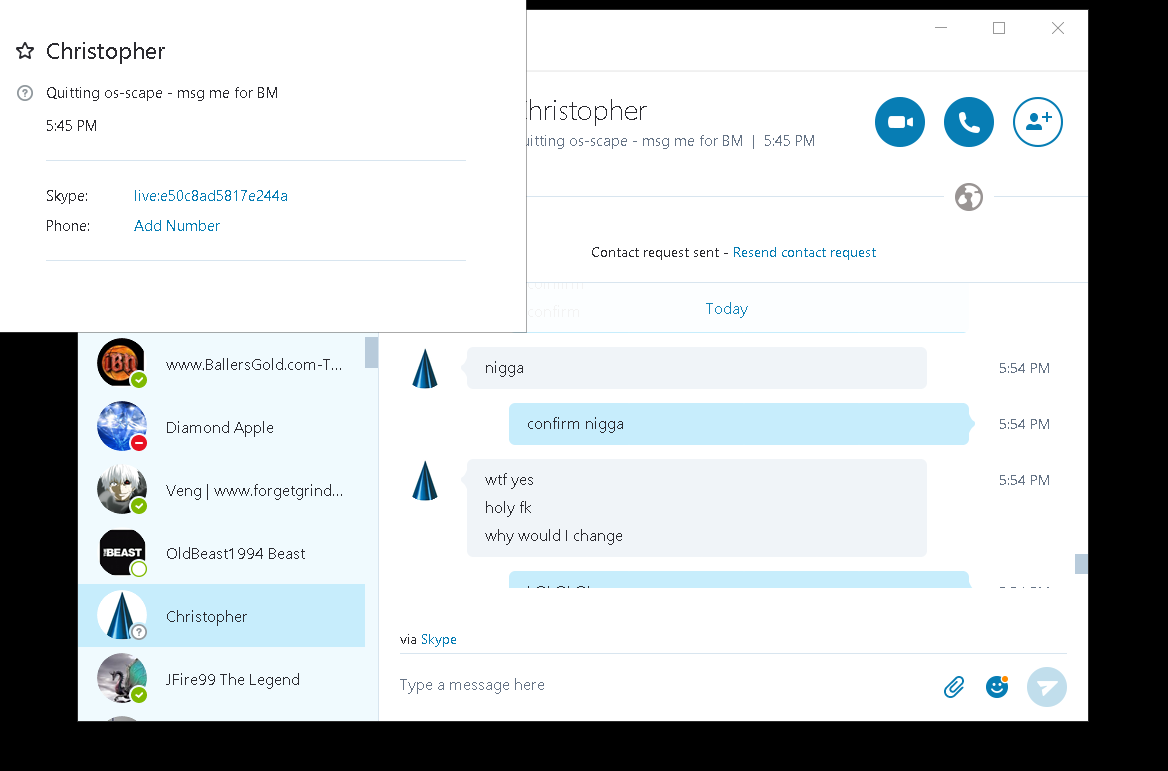
Task: Click Christopher name in profile popup
Action: coord(106,51)
